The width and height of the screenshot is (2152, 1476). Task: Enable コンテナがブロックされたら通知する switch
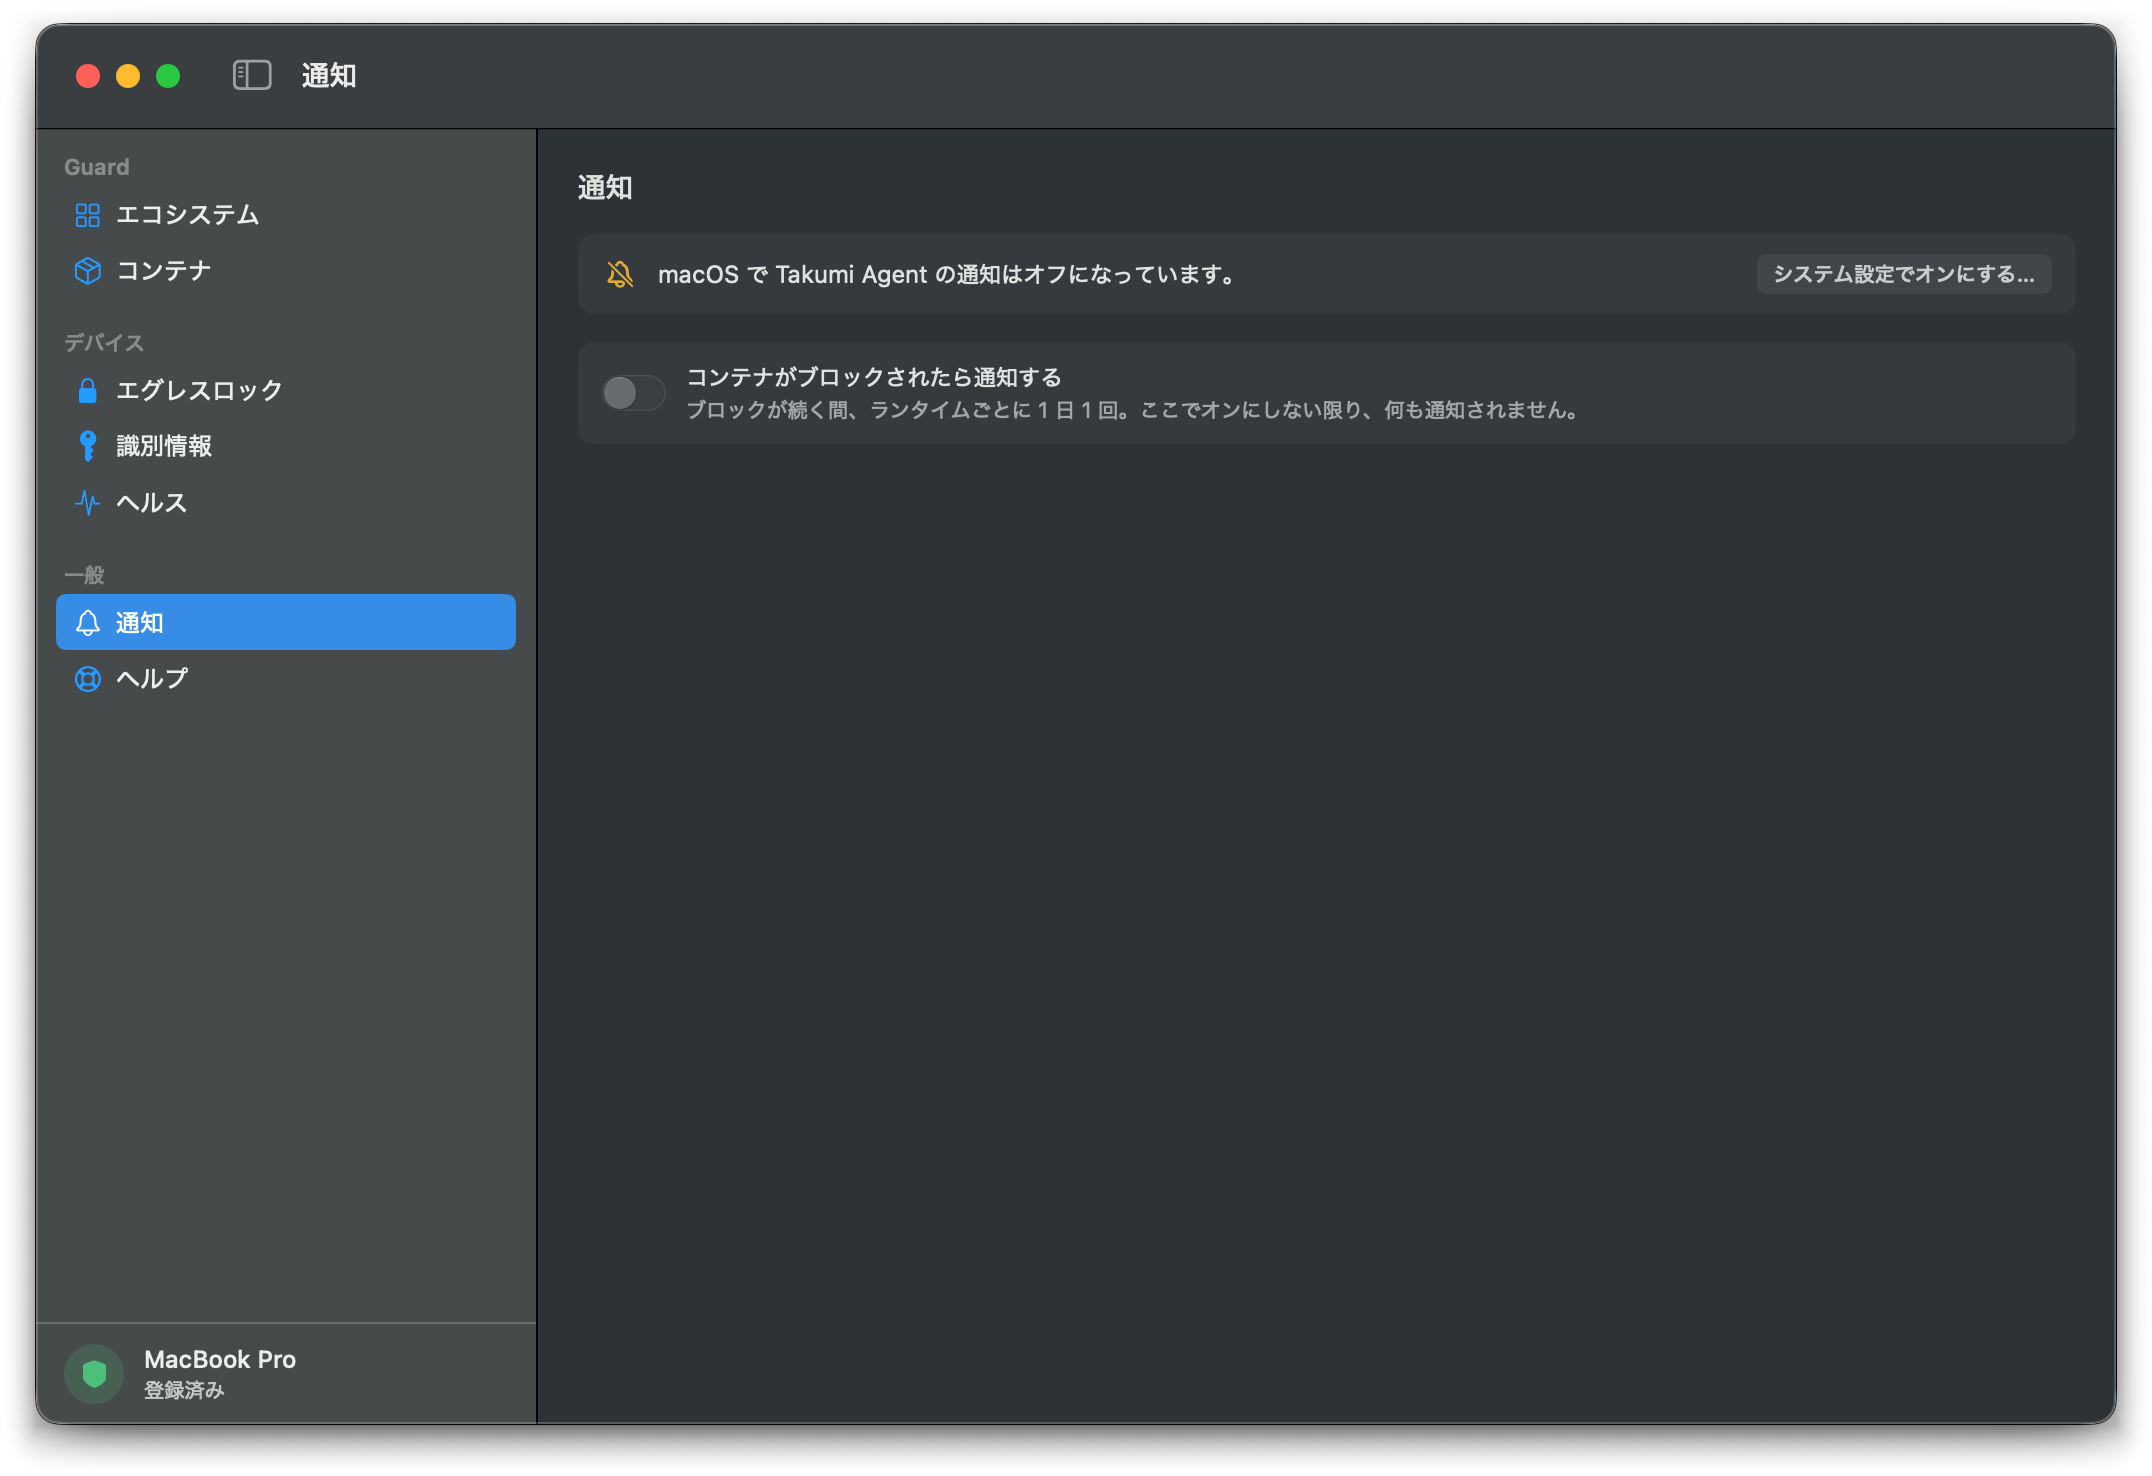[x=634, y=393]
